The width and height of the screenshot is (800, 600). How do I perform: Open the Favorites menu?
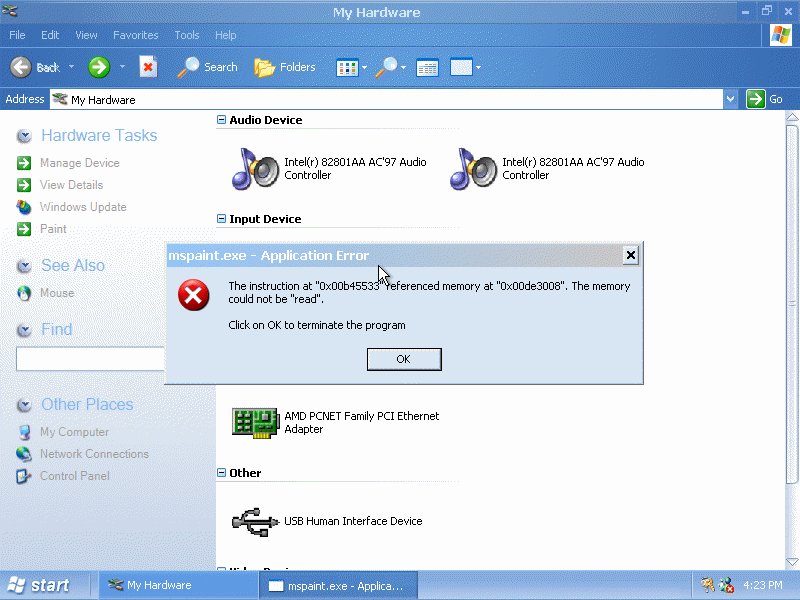pyautogui.click(x=136, y=35)
